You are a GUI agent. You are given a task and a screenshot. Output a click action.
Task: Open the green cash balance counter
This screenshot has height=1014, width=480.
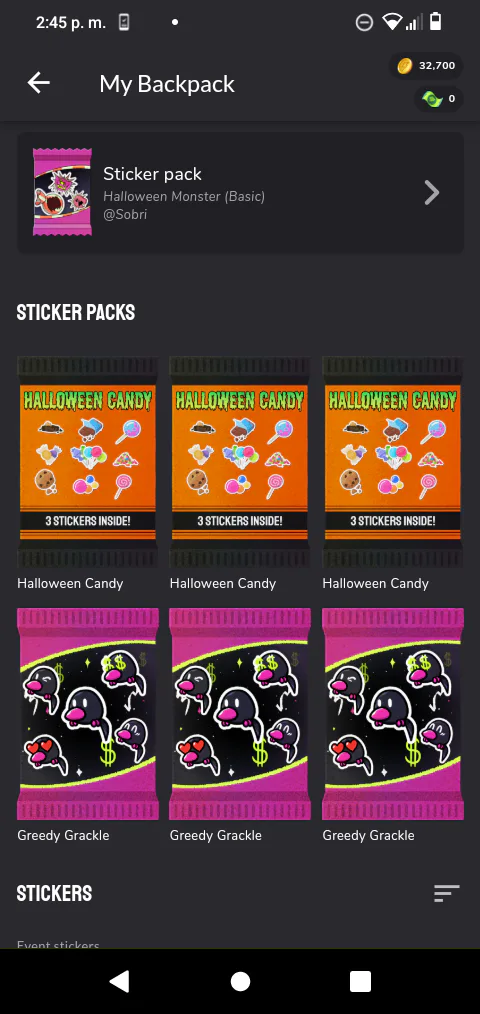pos(439,99)
